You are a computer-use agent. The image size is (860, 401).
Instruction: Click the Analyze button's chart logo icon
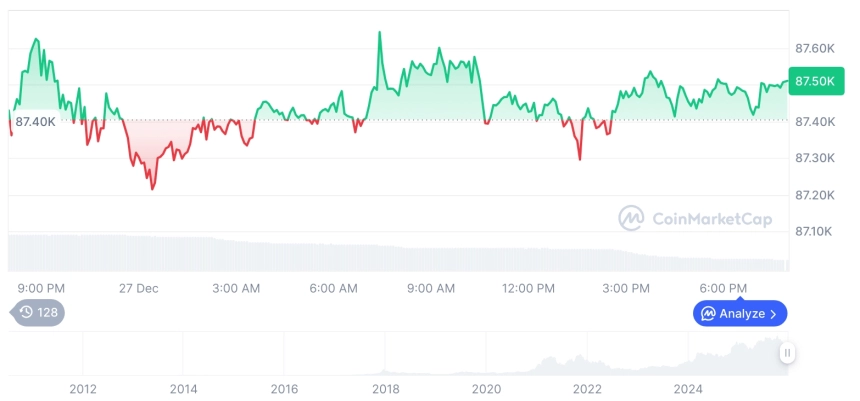tap(708, 314)
